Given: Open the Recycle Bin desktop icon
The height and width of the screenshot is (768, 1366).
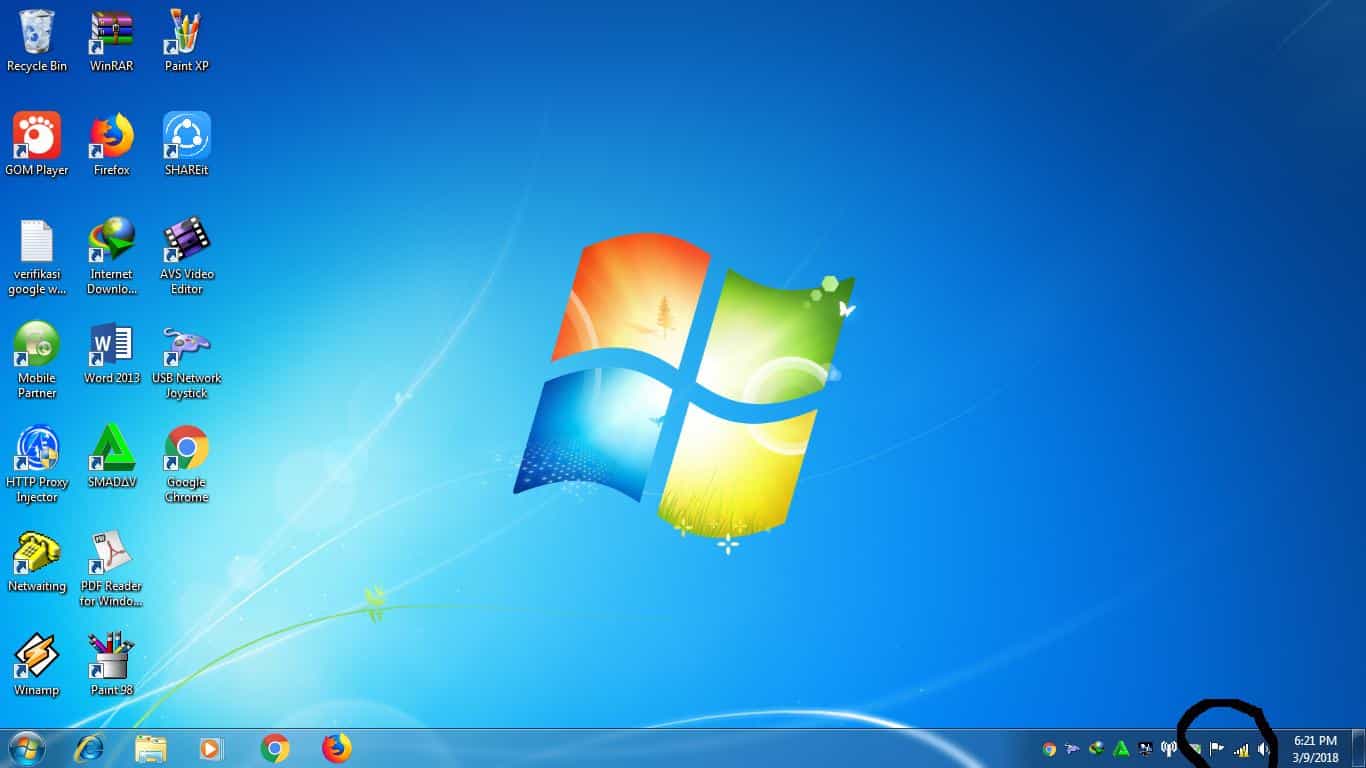Looking at the screenshot, I should (37, 41).
